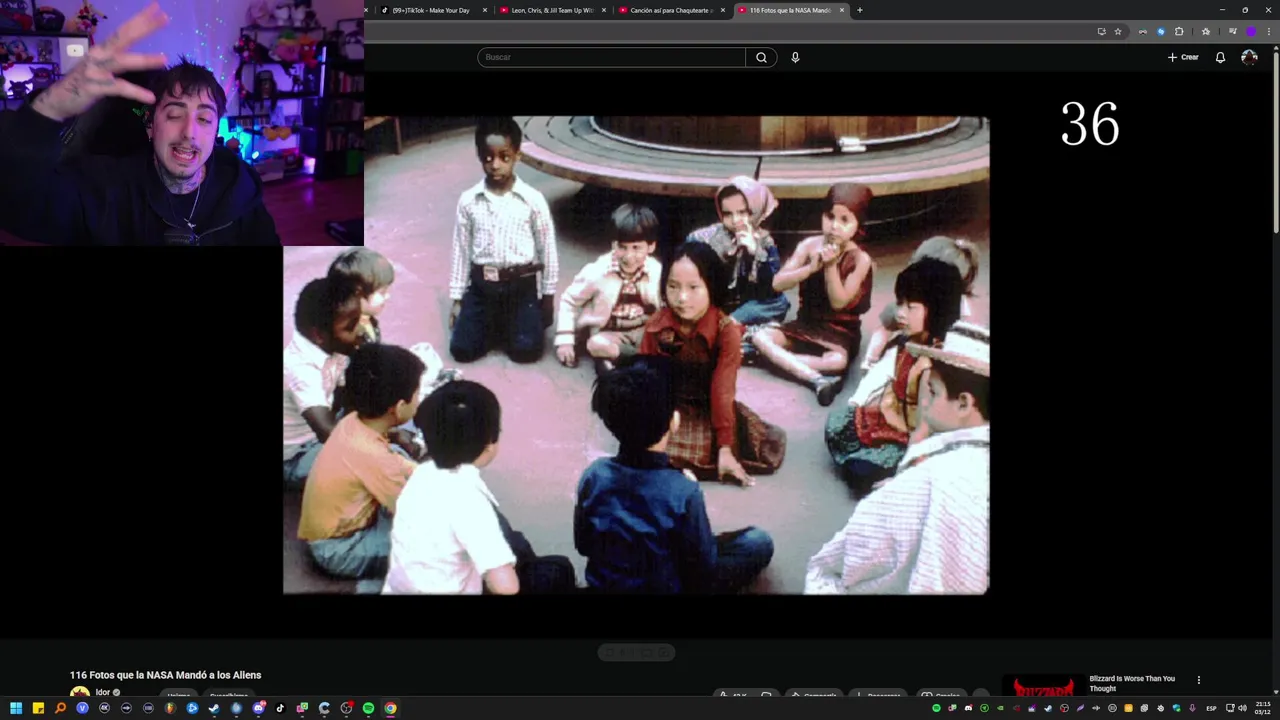Screen dimensions: 1280x720
Task: Click the purple Chrome profile icon
Action: [x=1250, y=31]
